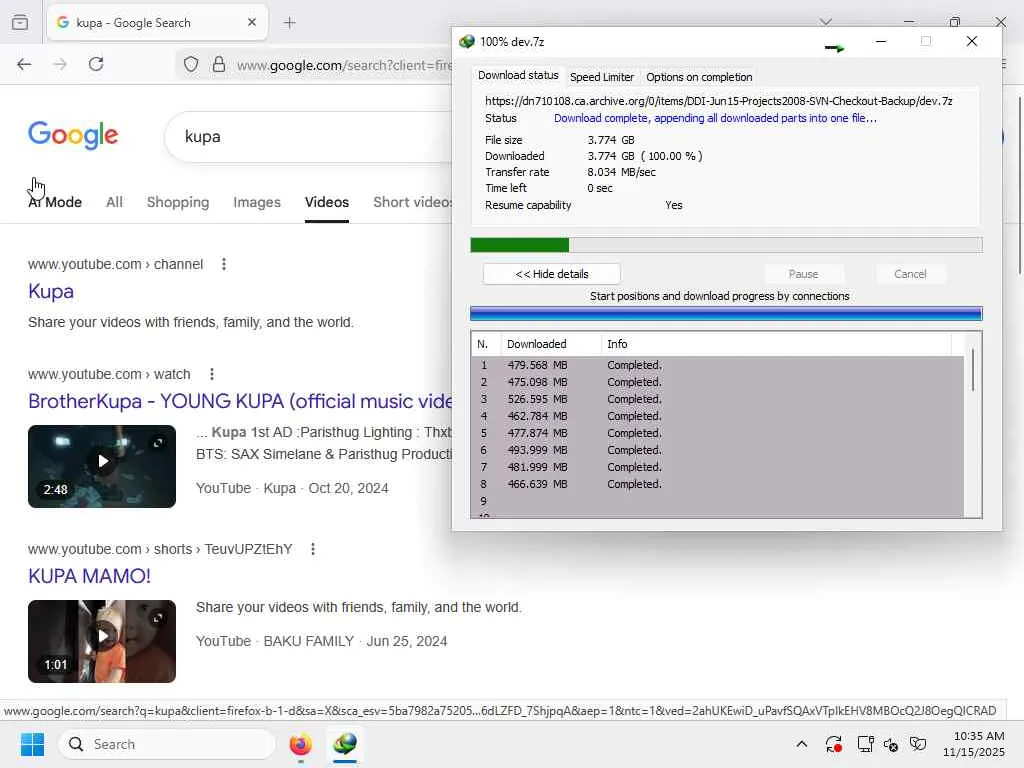Click the sync tray icon with red dot
Screen dimensions: 1024x768
(x=833, y=744)
